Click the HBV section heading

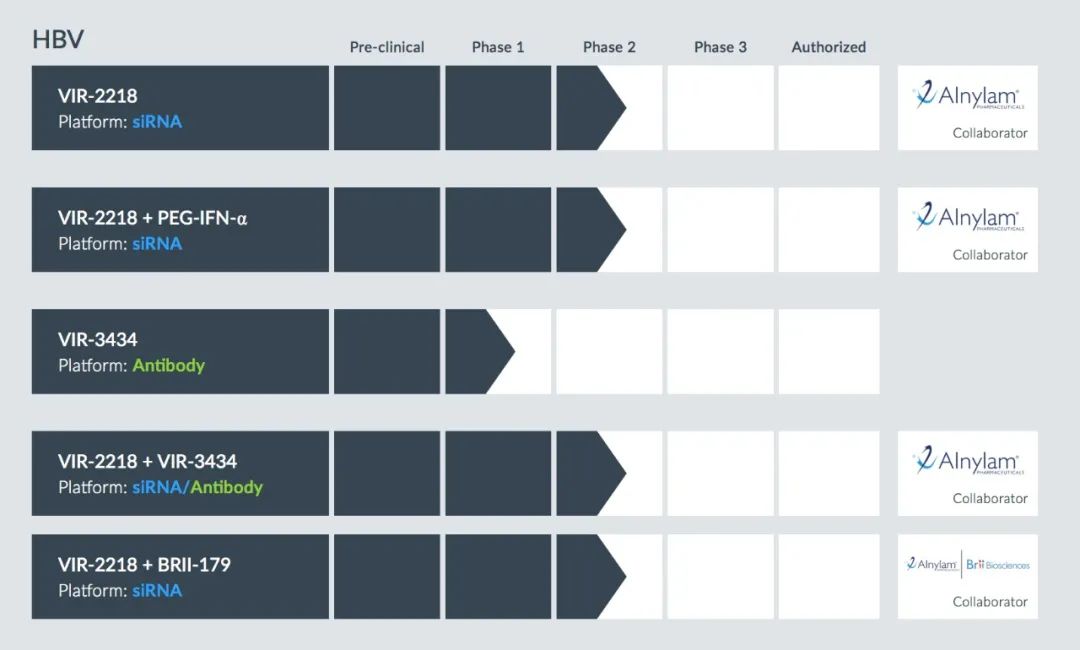pyautogui.click(x=58, y=40)
